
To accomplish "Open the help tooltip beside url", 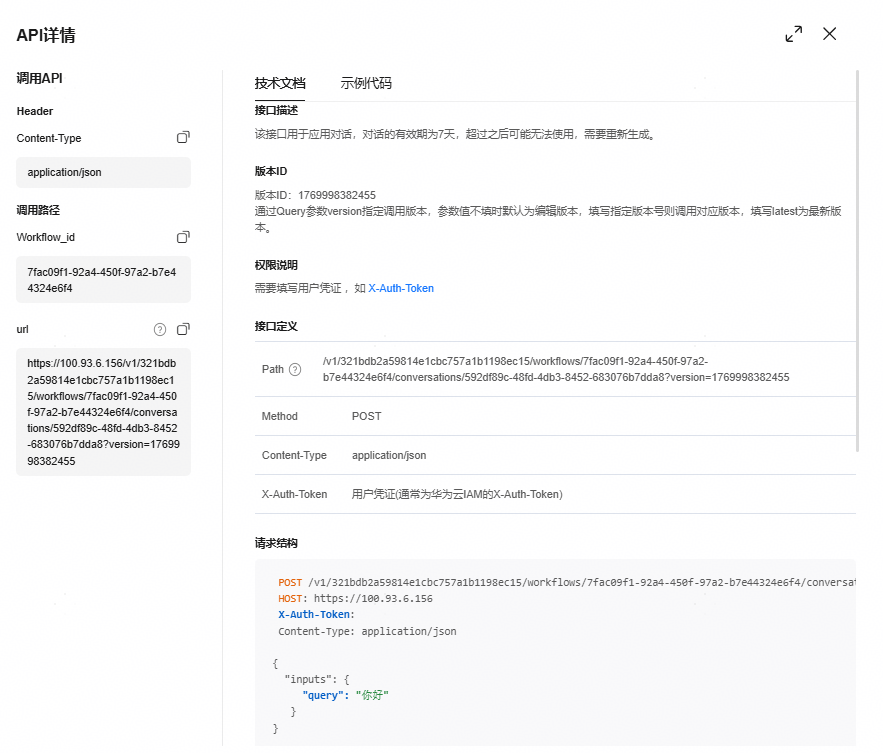I will 160,329.
